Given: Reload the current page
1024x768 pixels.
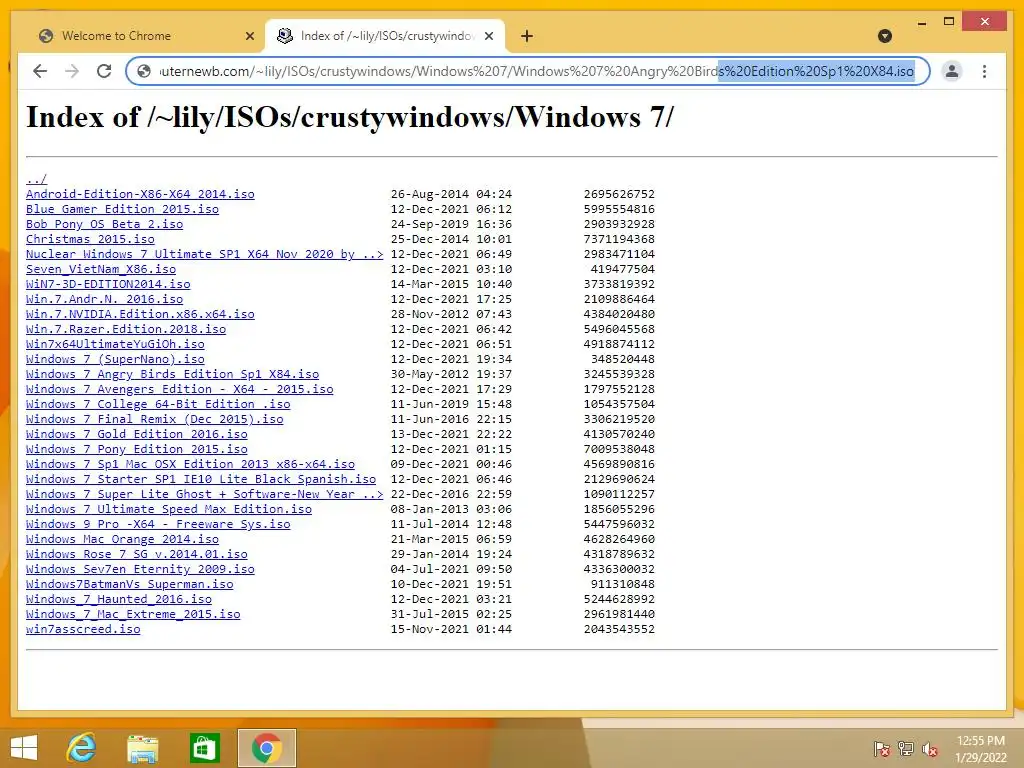Looking at the screenshot, I should pyautogui.click(x=104, y=71).
